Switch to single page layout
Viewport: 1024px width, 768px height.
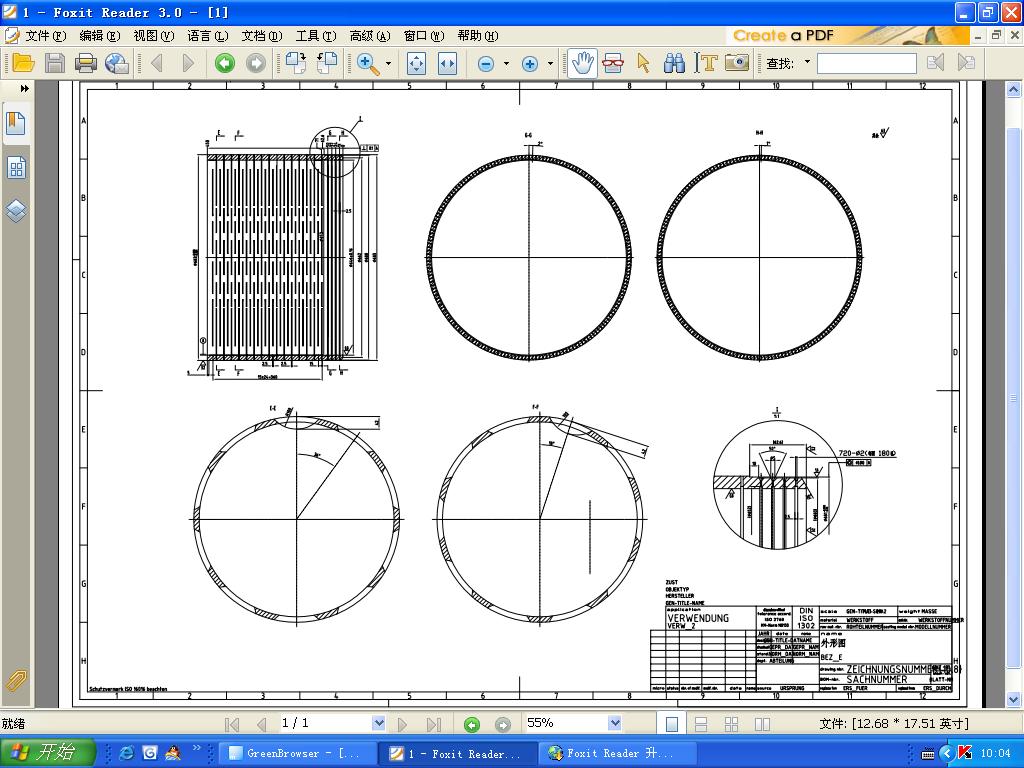coord(671,724)
